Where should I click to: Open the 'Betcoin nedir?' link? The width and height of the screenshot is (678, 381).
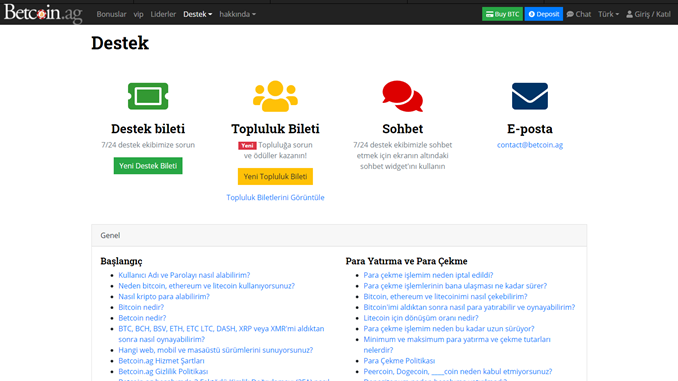tap(142, 318)
